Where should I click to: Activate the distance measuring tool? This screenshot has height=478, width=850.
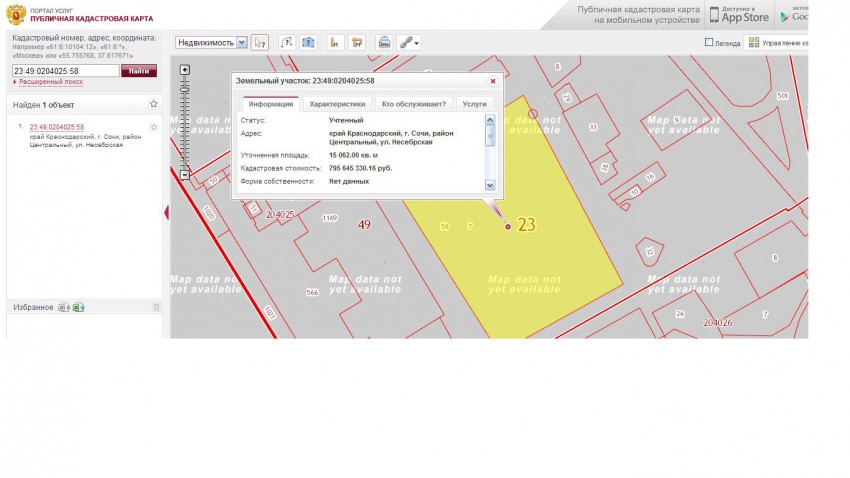click(x=286, y=42)
